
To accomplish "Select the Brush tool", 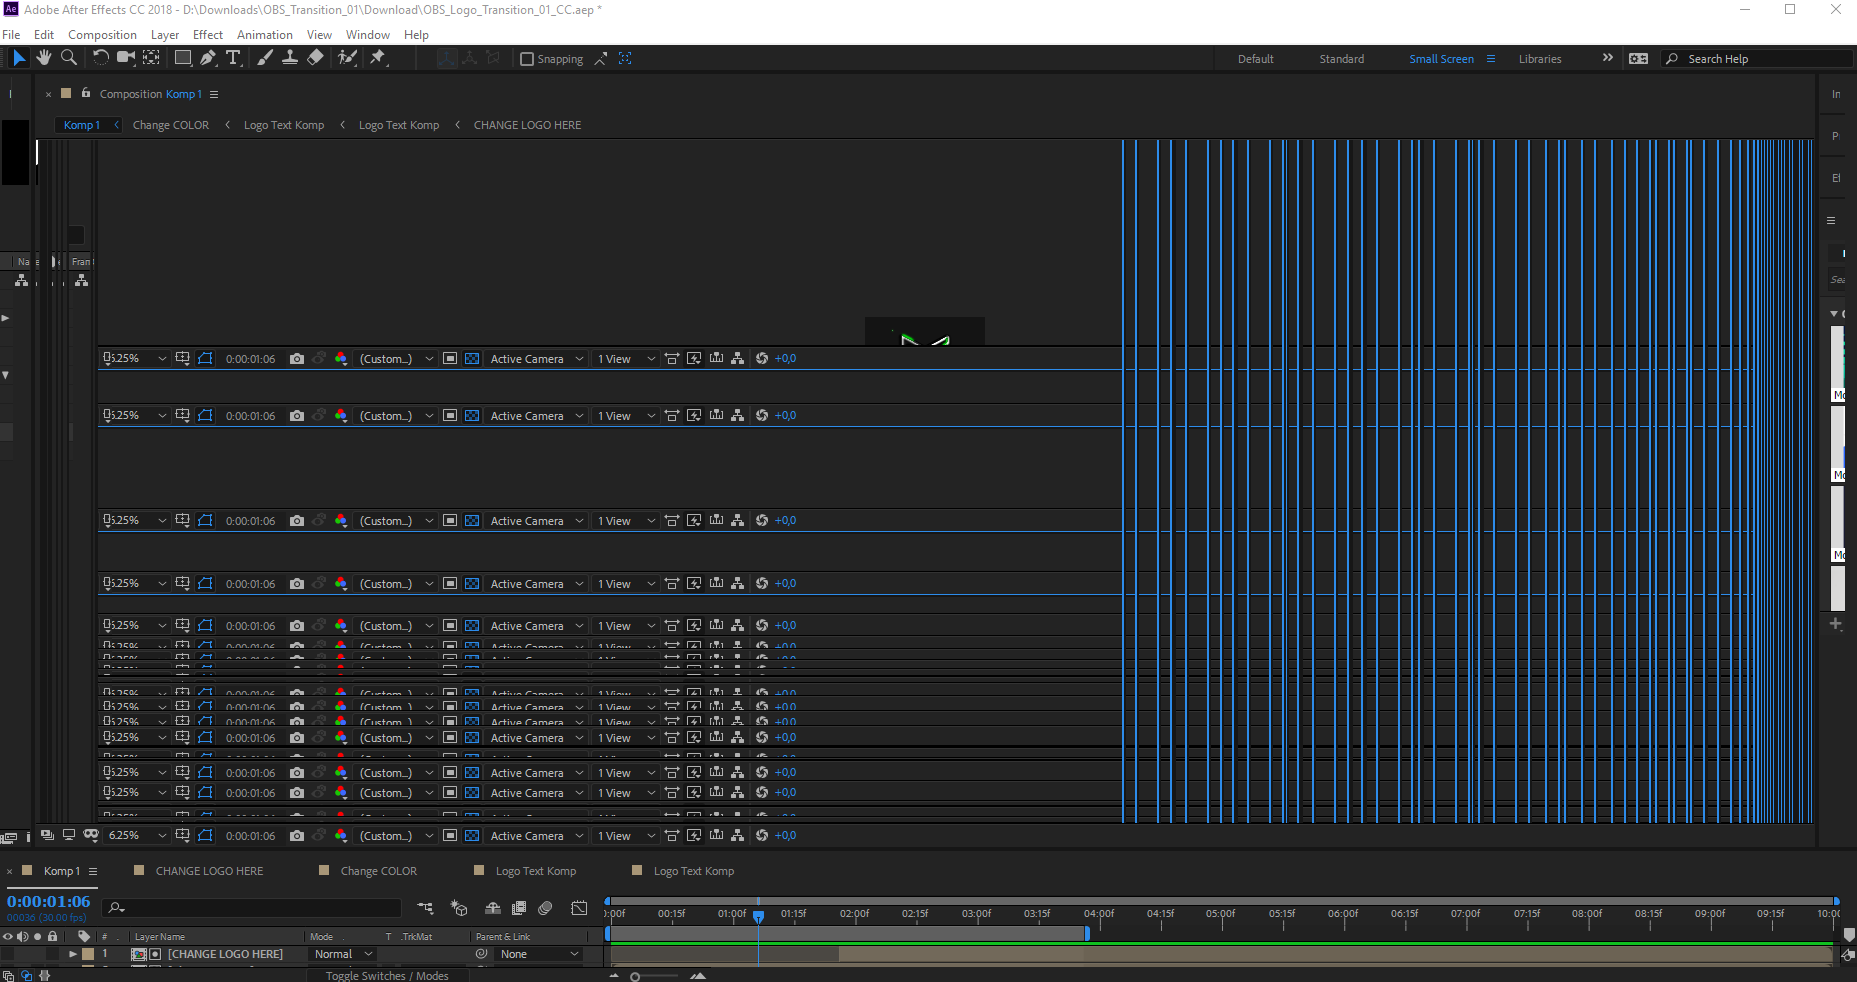I will (x=265, y=58).
